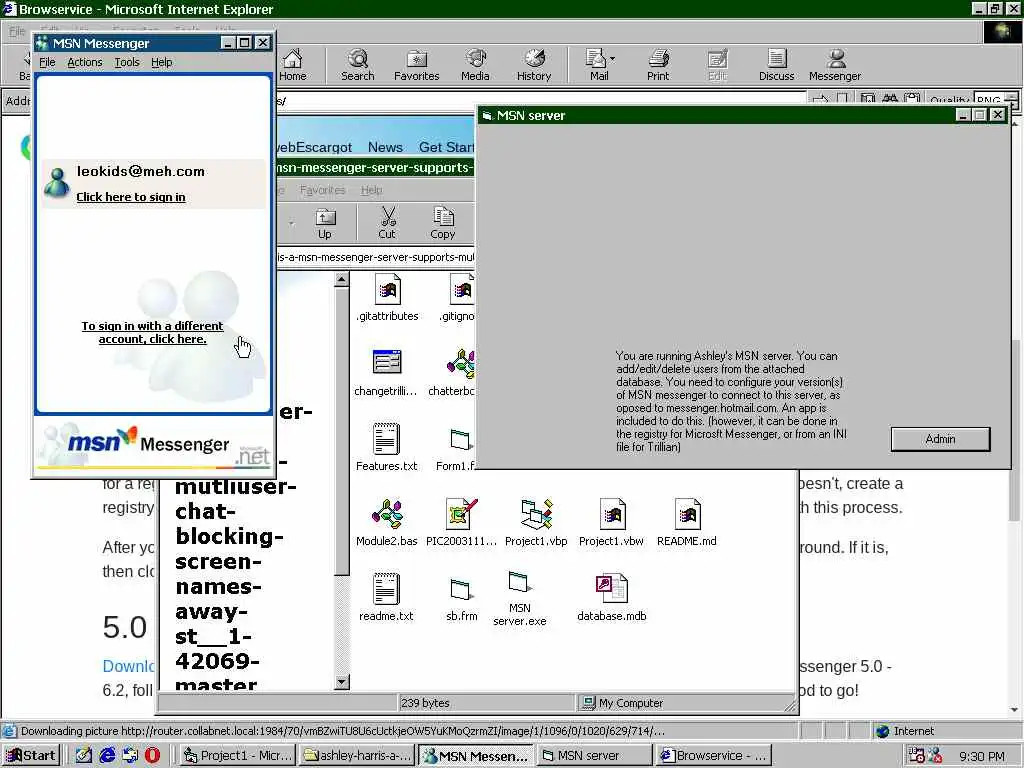
Task: Click the Start button on the taskbar
Action: [31, 756]
